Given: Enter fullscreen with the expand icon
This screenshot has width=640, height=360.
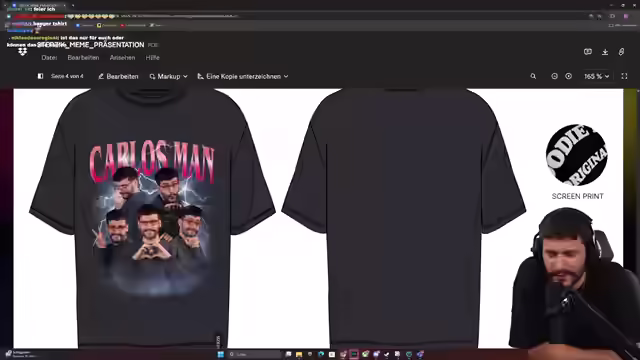Looking at the screenshot, I should 624,76.
